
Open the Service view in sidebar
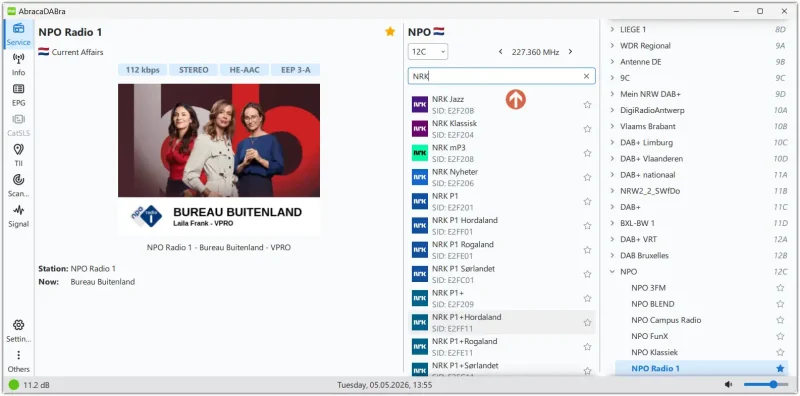18,34
